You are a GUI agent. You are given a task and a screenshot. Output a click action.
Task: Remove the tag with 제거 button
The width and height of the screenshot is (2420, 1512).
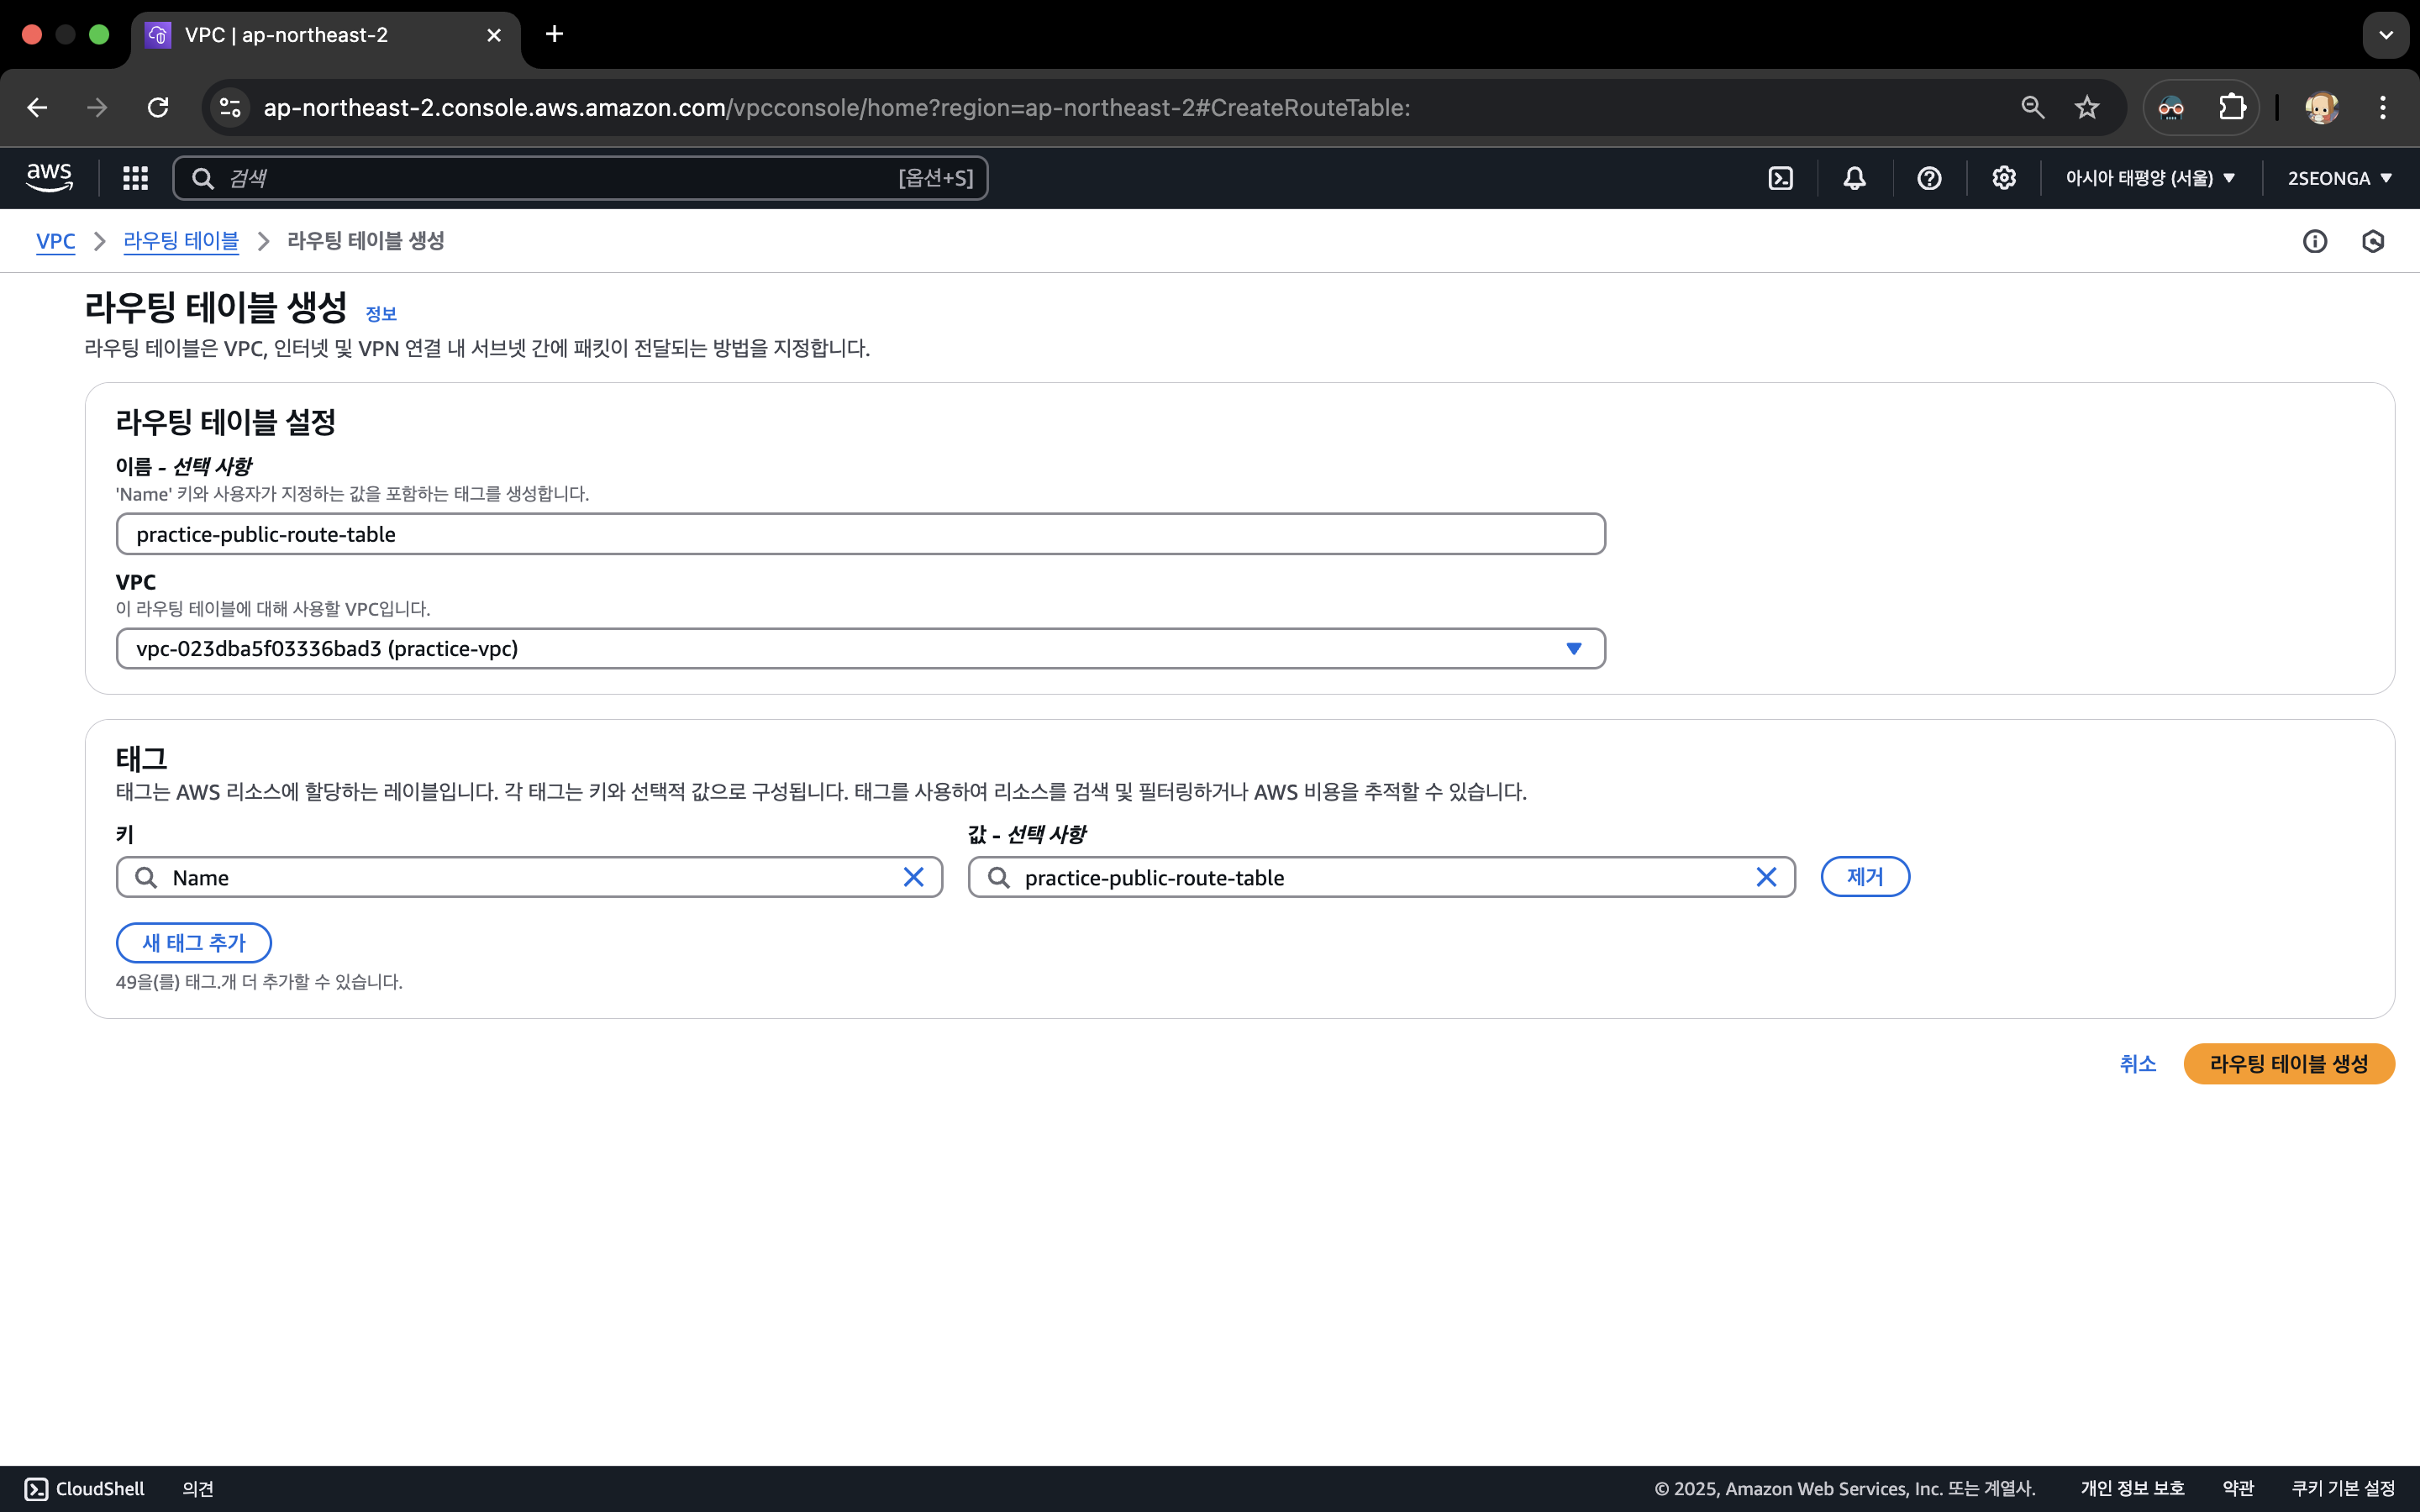pos(1864,877)
